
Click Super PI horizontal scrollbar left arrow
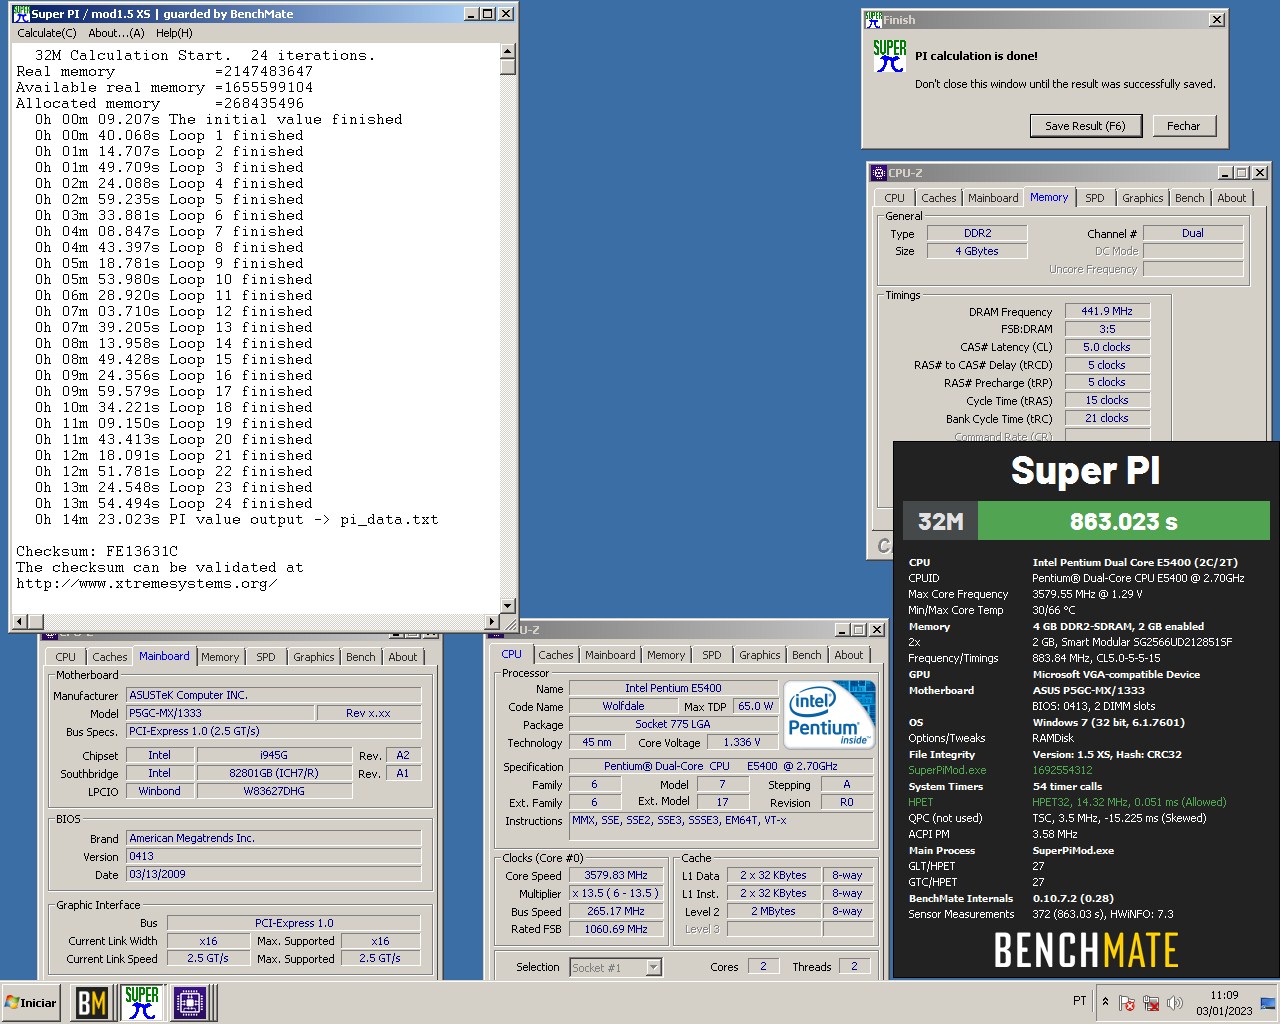[20, 621]
